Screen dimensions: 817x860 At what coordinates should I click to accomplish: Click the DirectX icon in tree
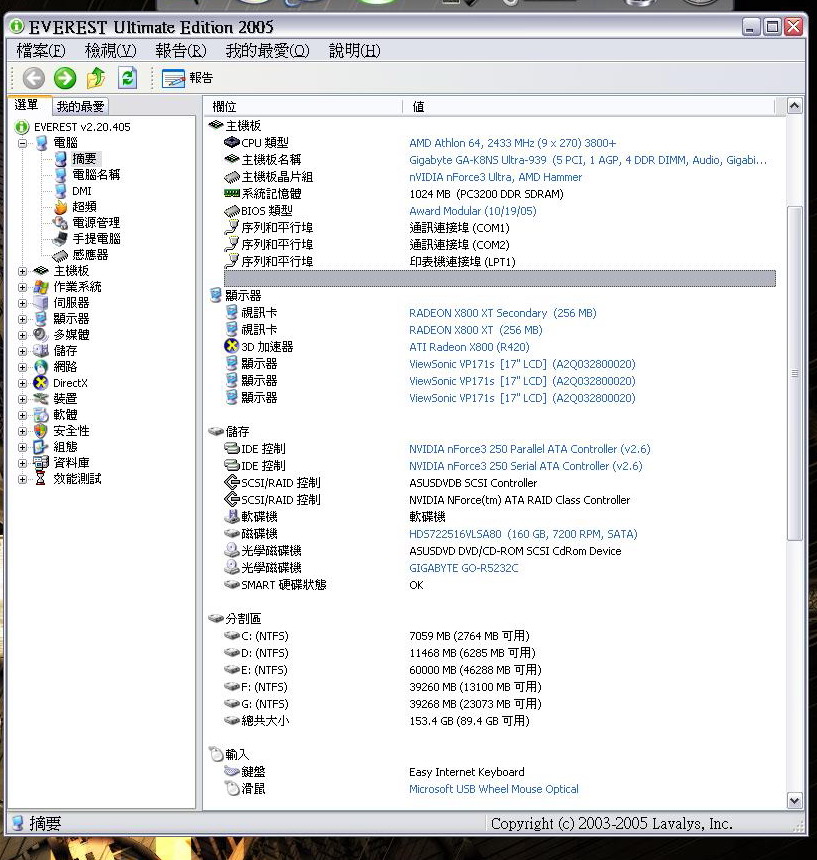41,383
